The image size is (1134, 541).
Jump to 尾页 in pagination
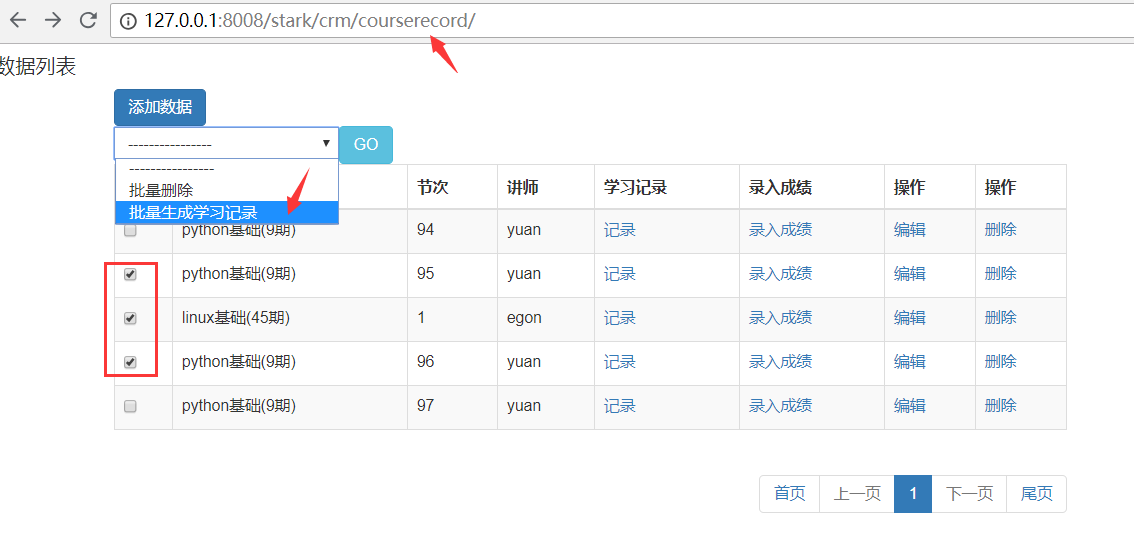pos(1037,494)
